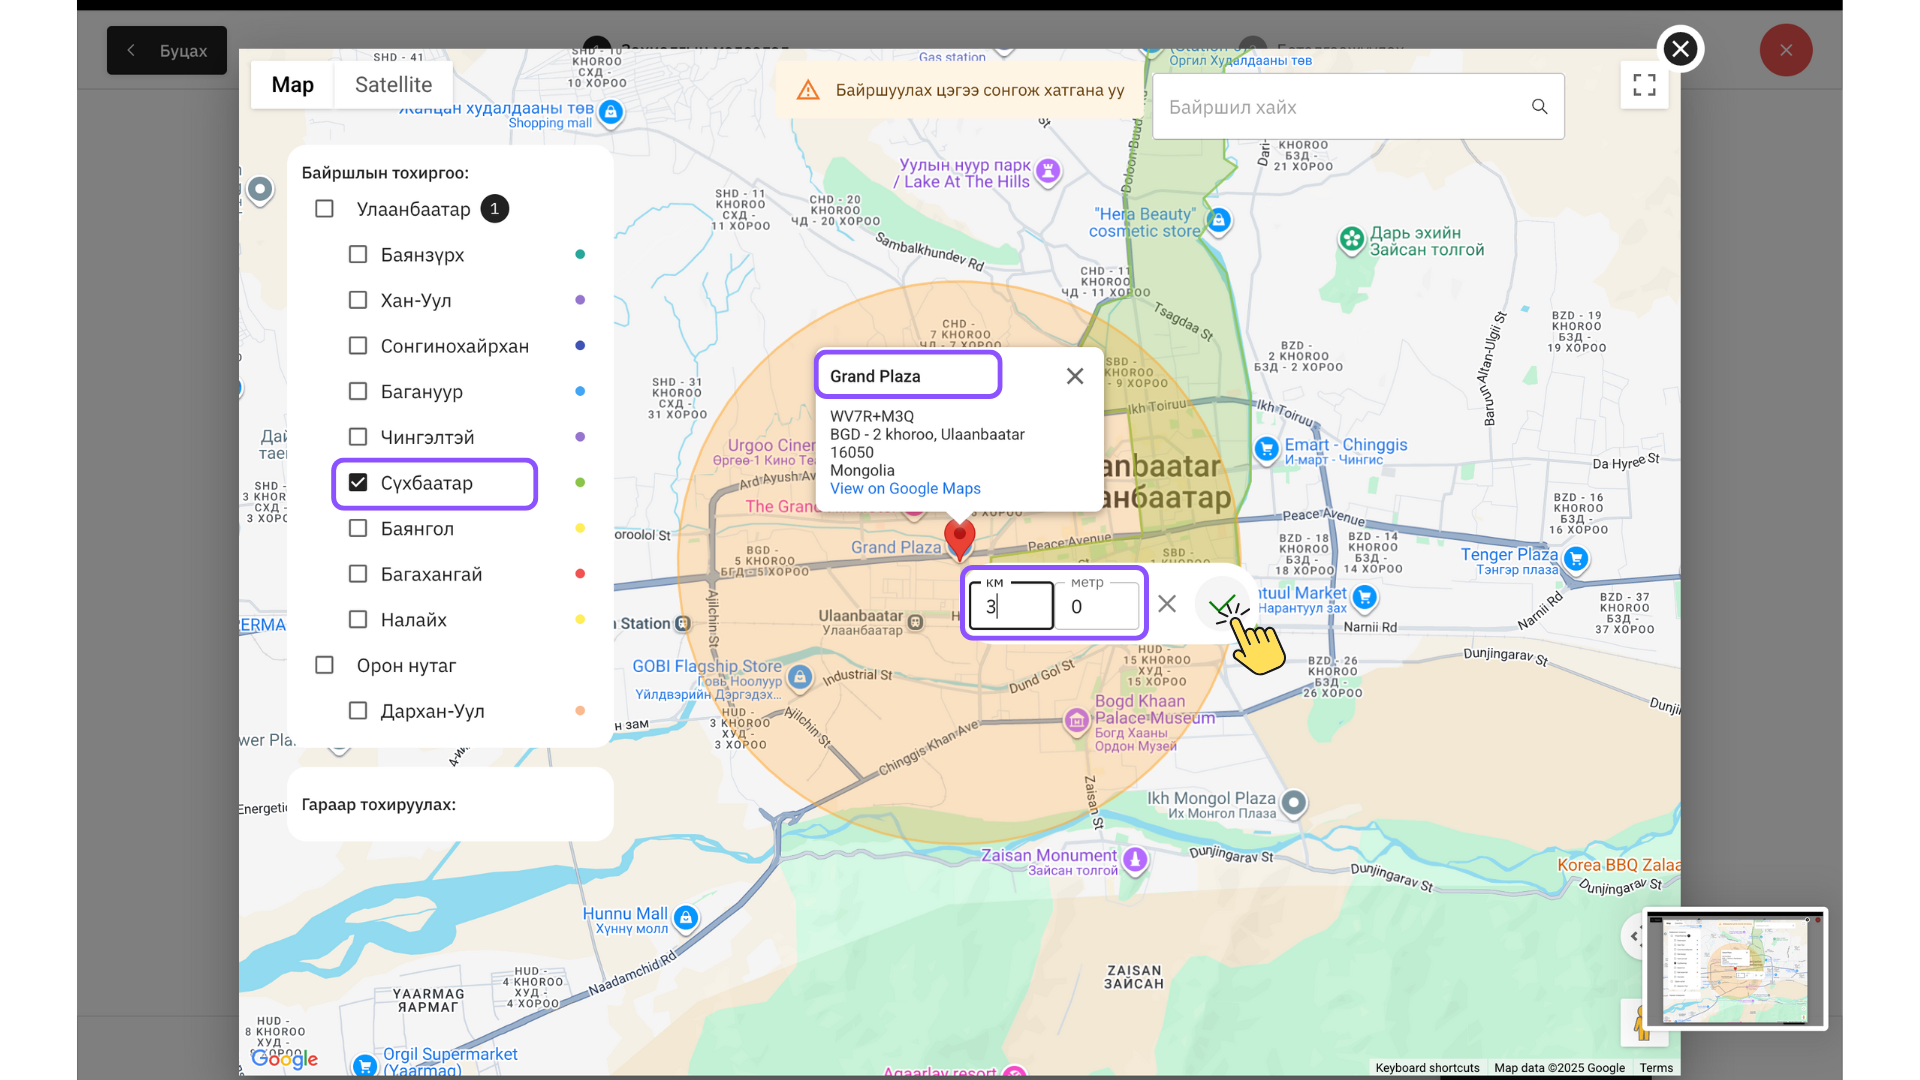Screen dimensions: 1920x1080
Task: Cancel radius input with X icon
Action: click(x=1167, y=604)
